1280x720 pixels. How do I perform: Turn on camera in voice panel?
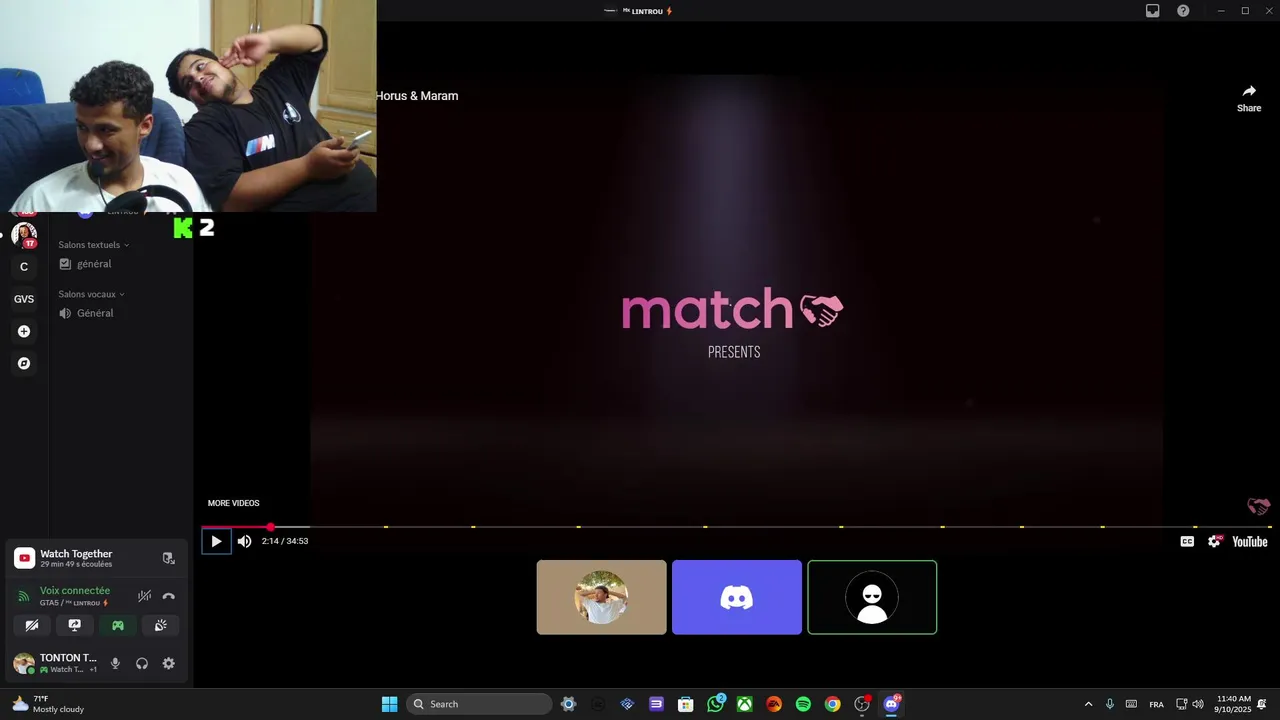(32, 625)
